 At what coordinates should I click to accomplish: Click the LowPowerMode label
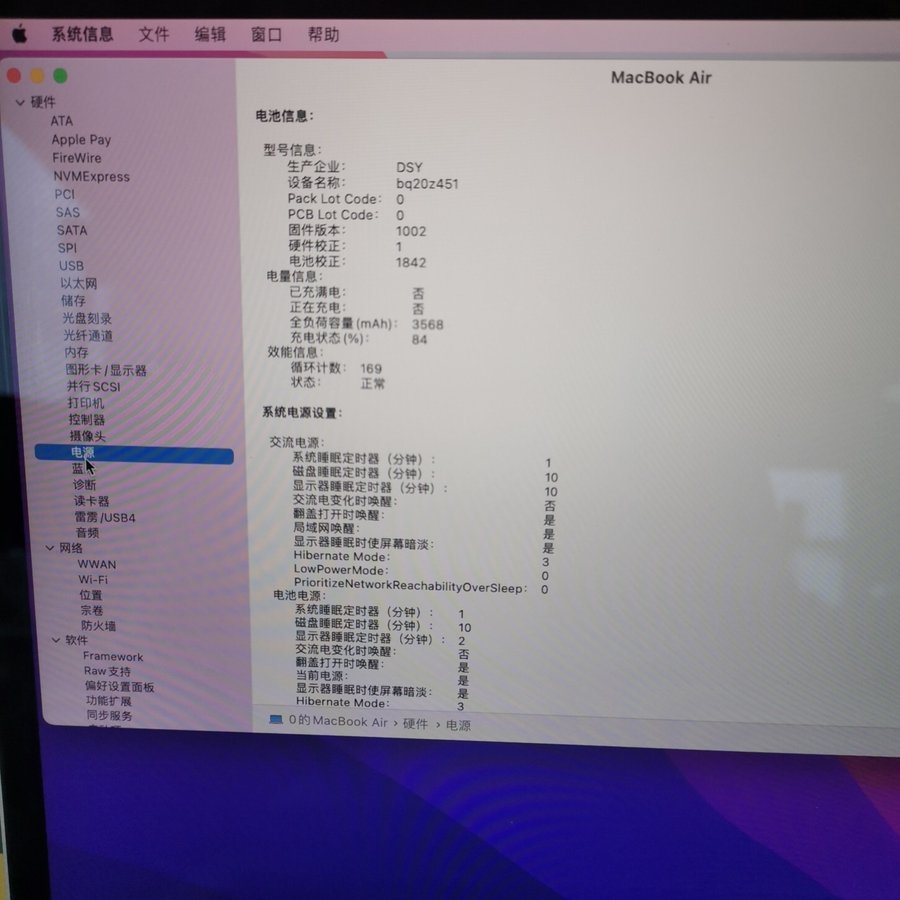[341, 570]
